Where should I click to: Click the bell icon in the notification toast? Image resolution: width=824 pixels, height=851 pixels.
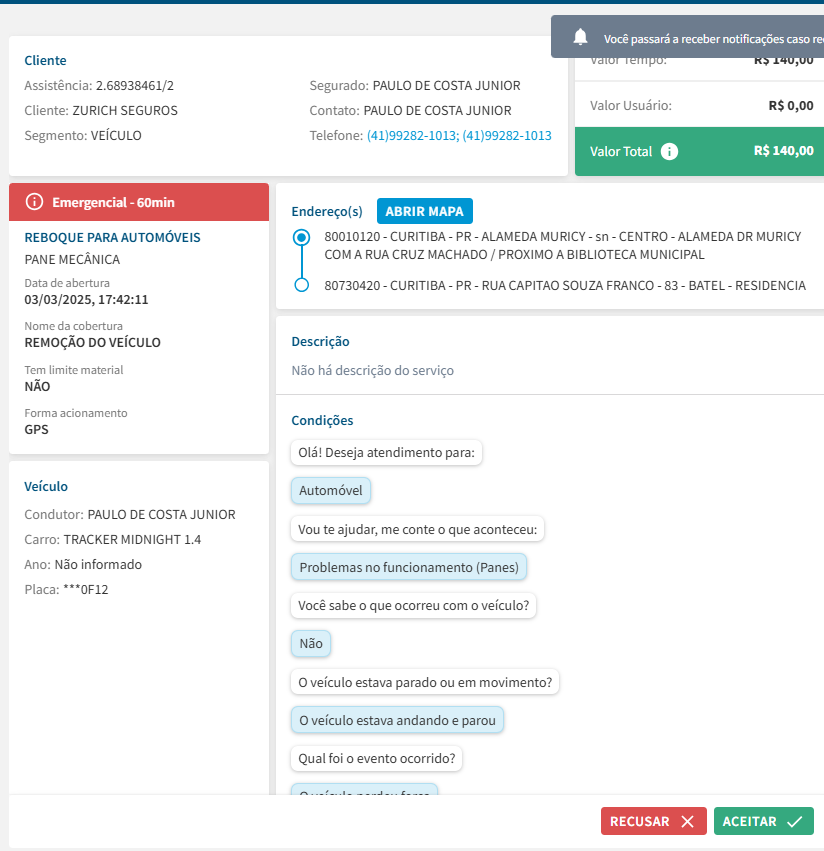(580, 37)
